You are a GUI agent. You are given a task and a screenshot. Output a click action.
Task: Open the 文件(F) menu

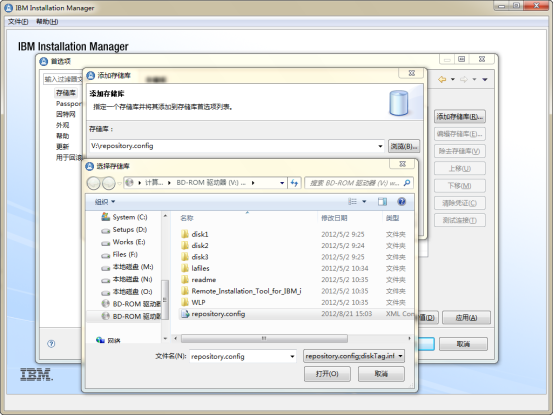tap(18, 22)
